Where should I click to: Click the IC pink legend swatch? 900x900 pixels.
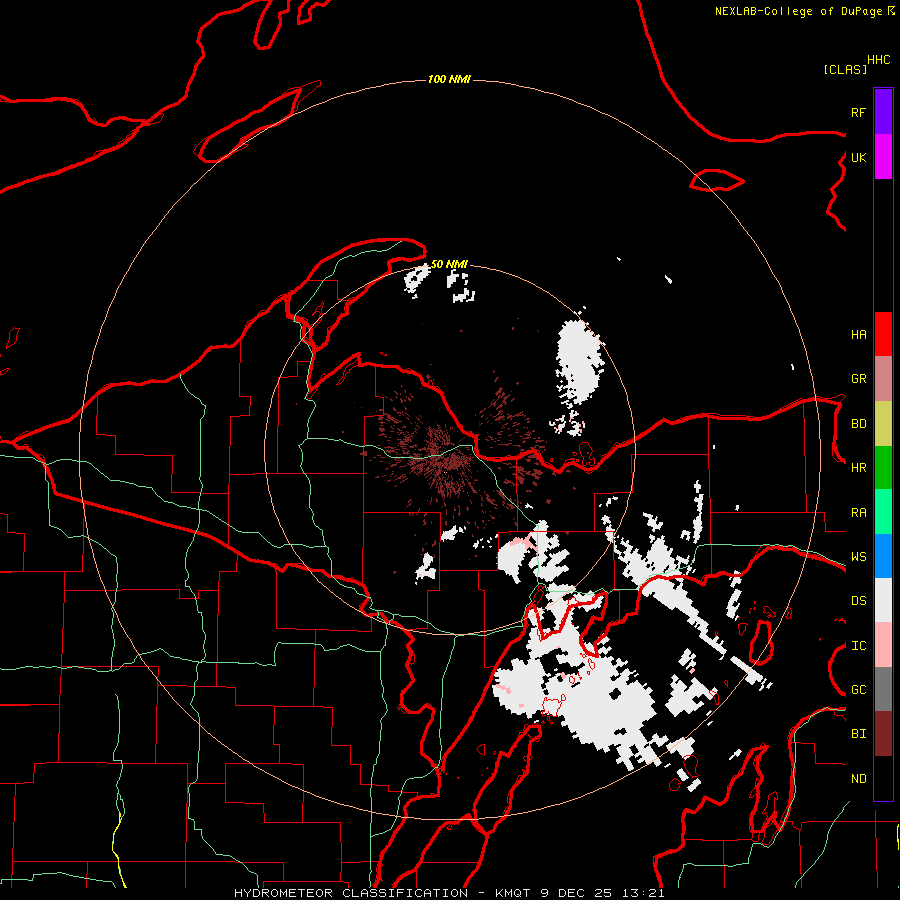[883, 645]
